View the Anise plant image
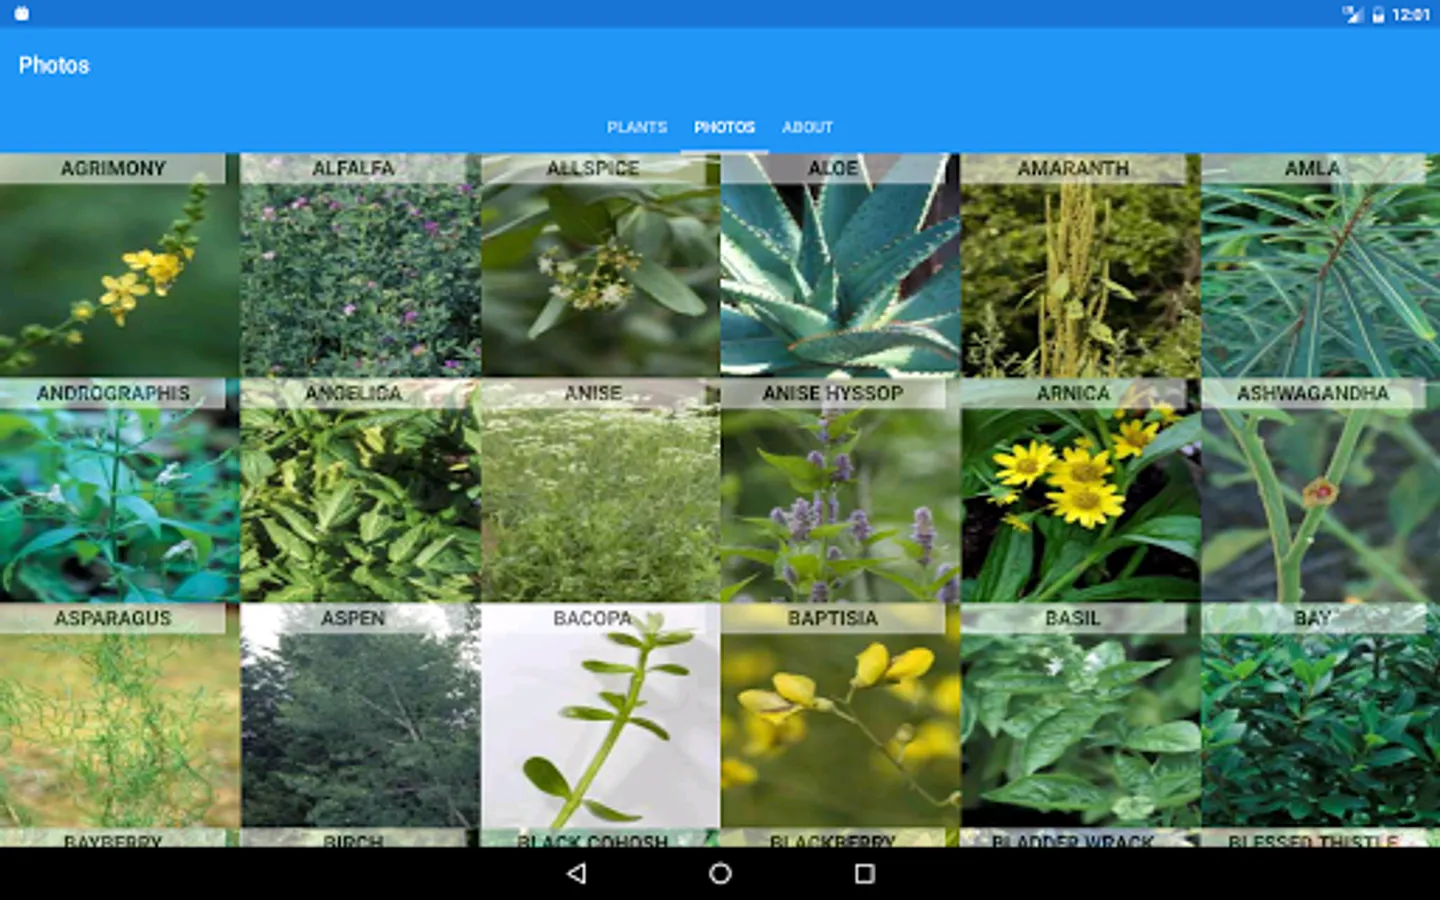The height and width of the screenshot is (900, 1440). point(600,490)
